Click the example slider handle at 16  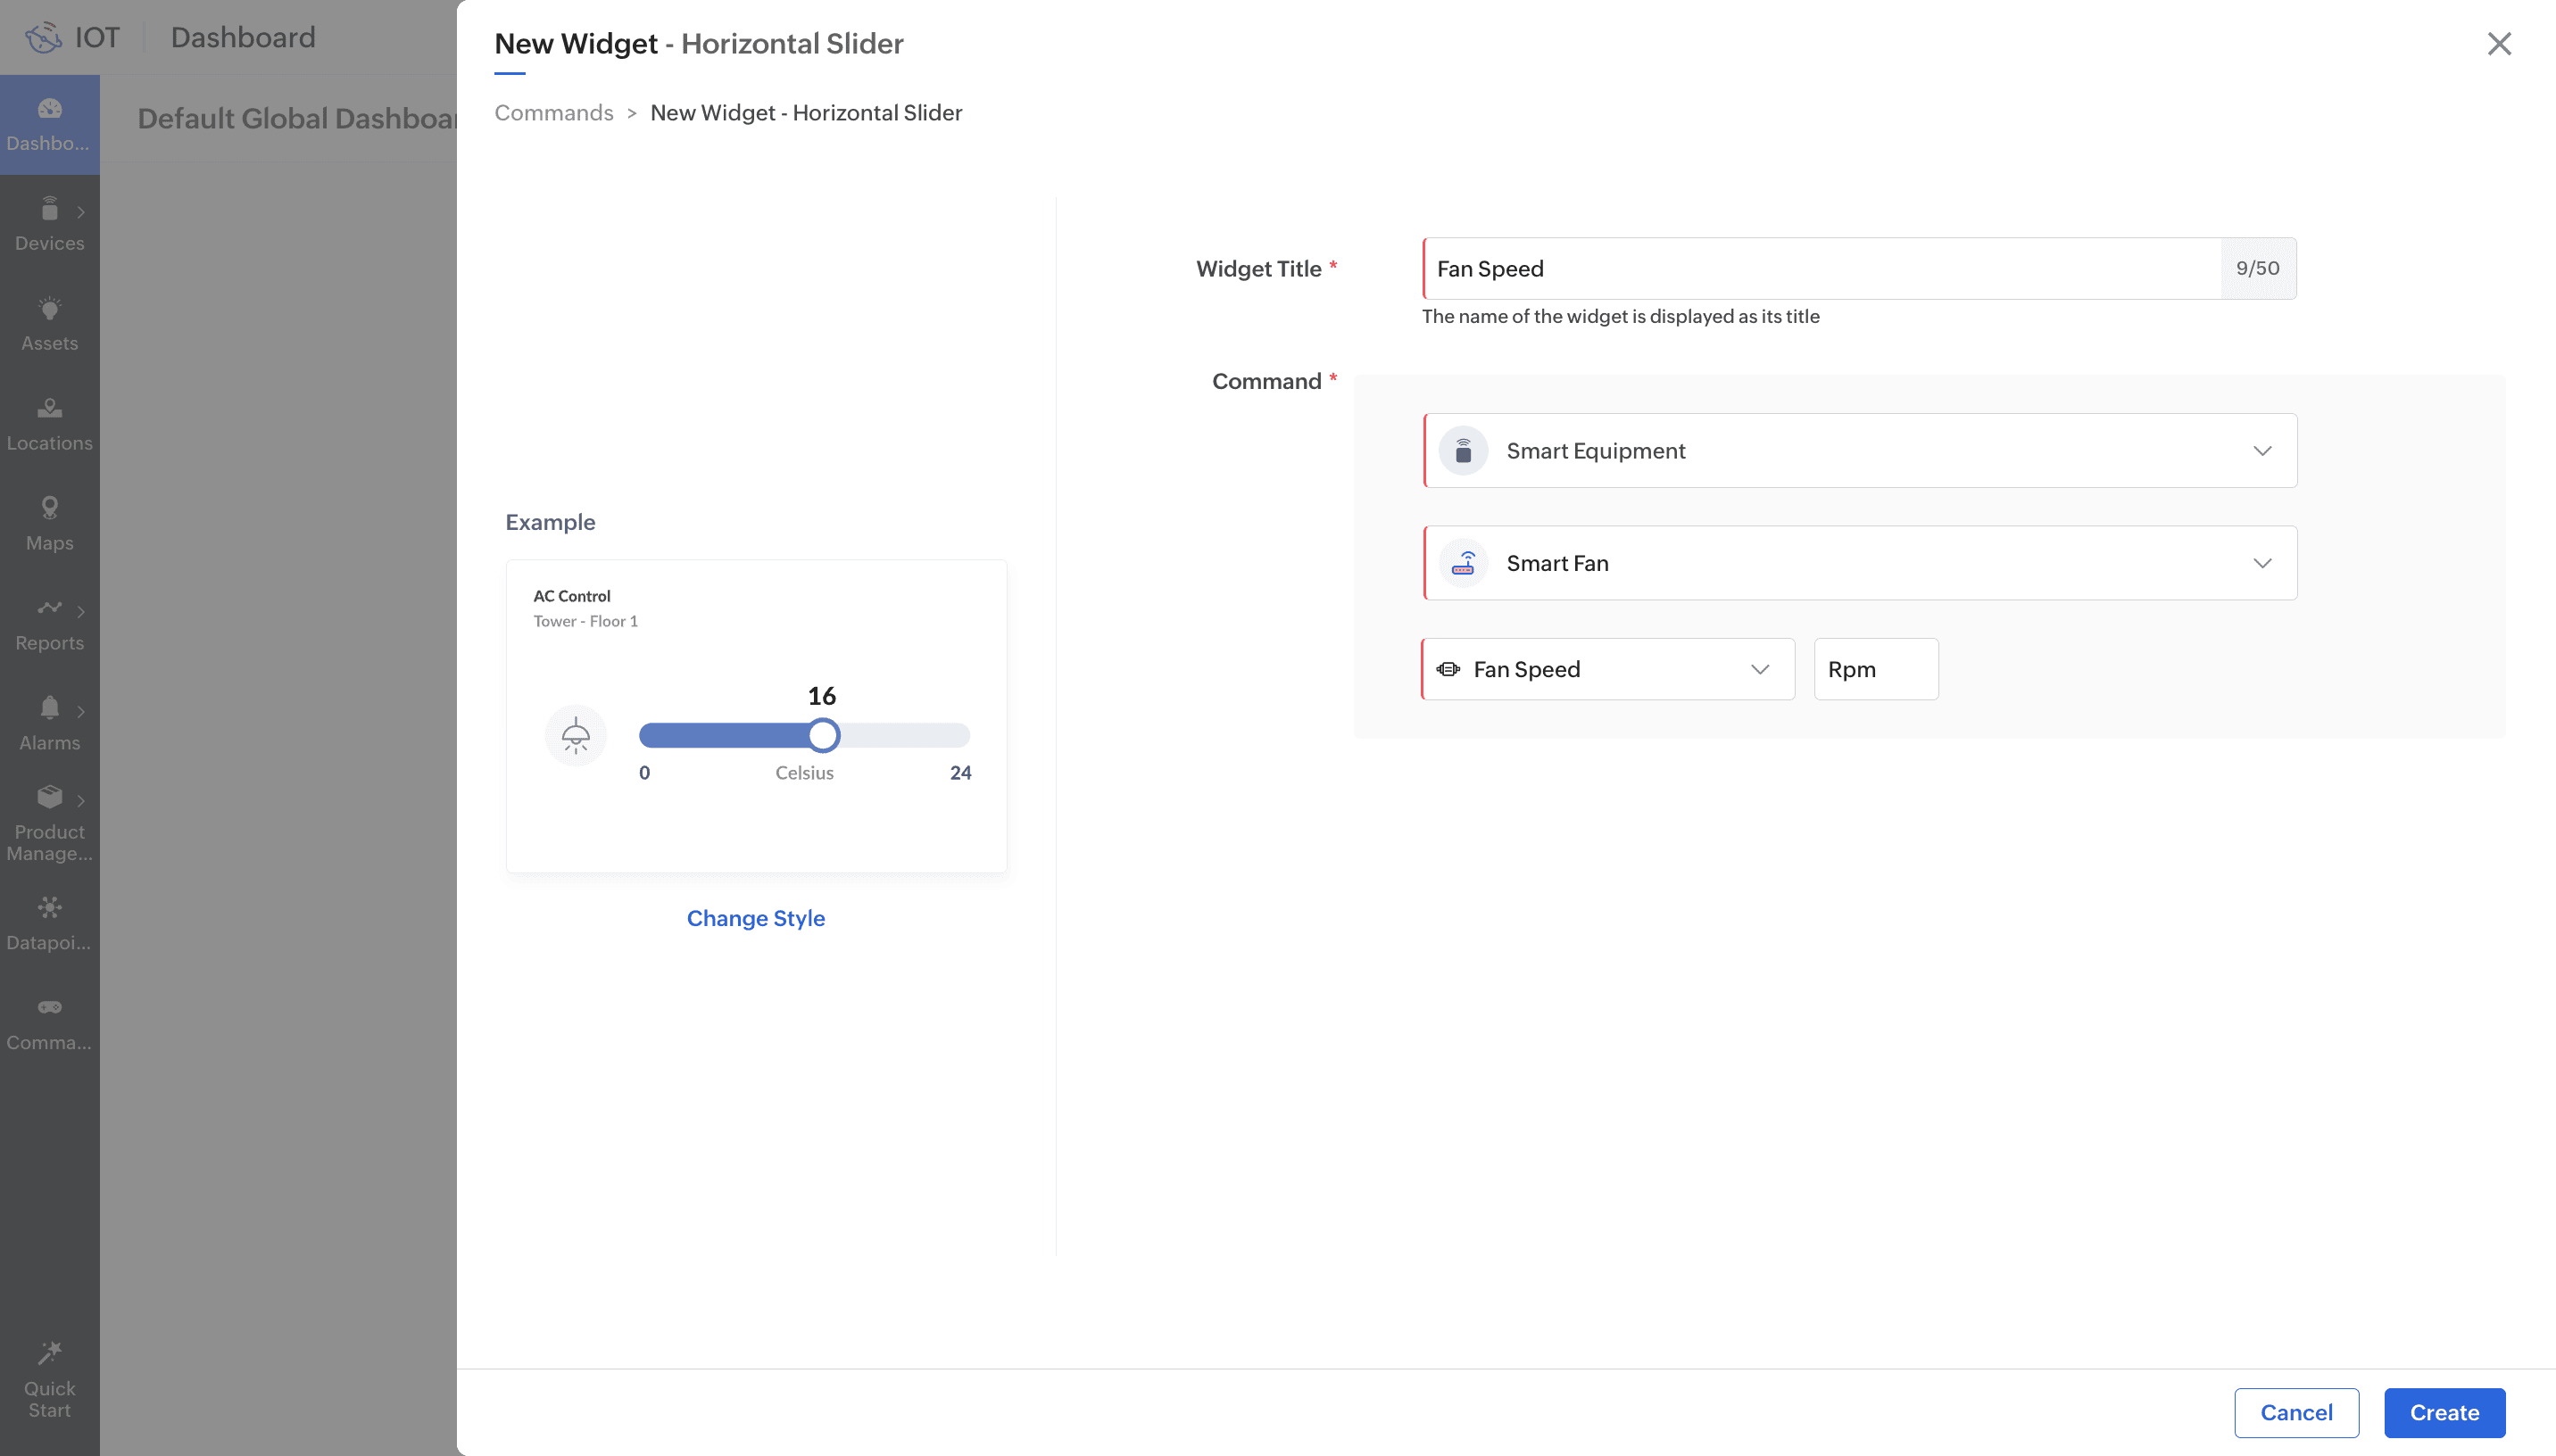tap(823, 735)
